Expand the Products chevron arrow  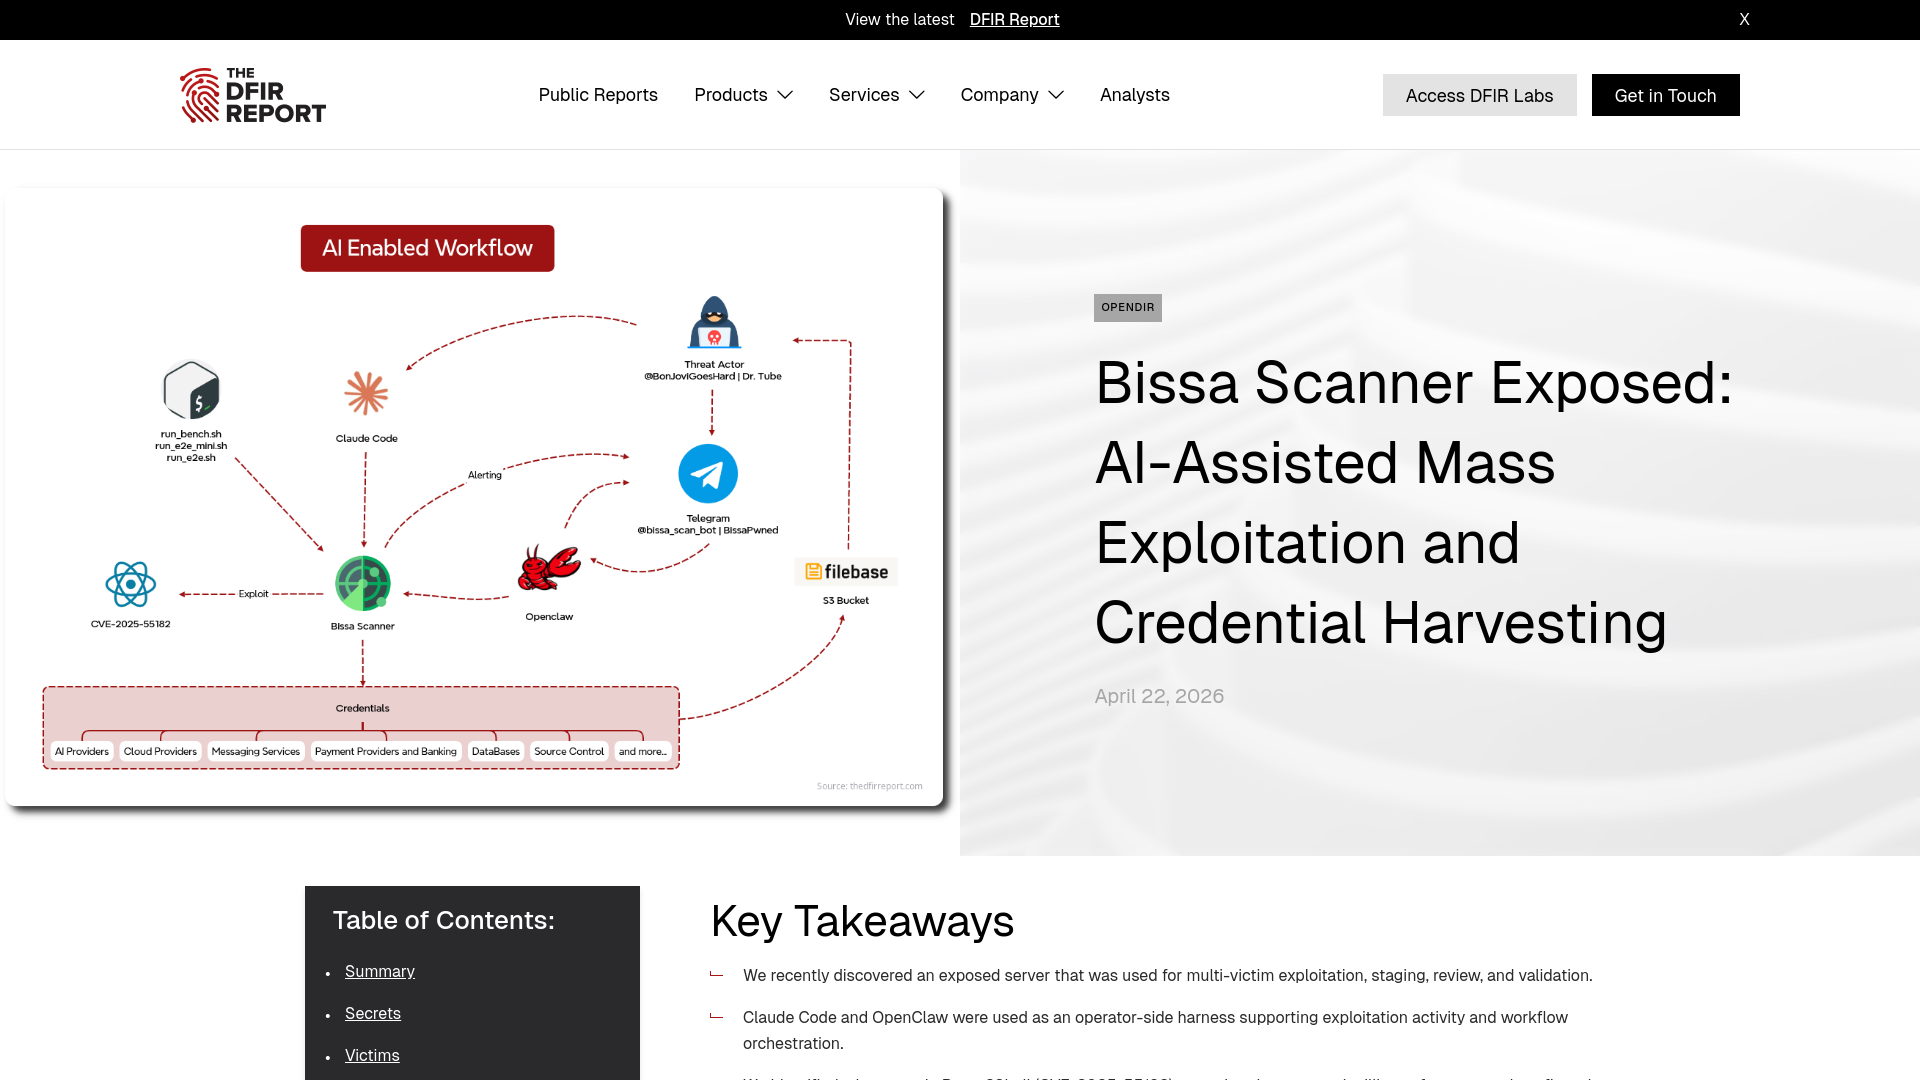pyautogui.click(x=785, y=95)
